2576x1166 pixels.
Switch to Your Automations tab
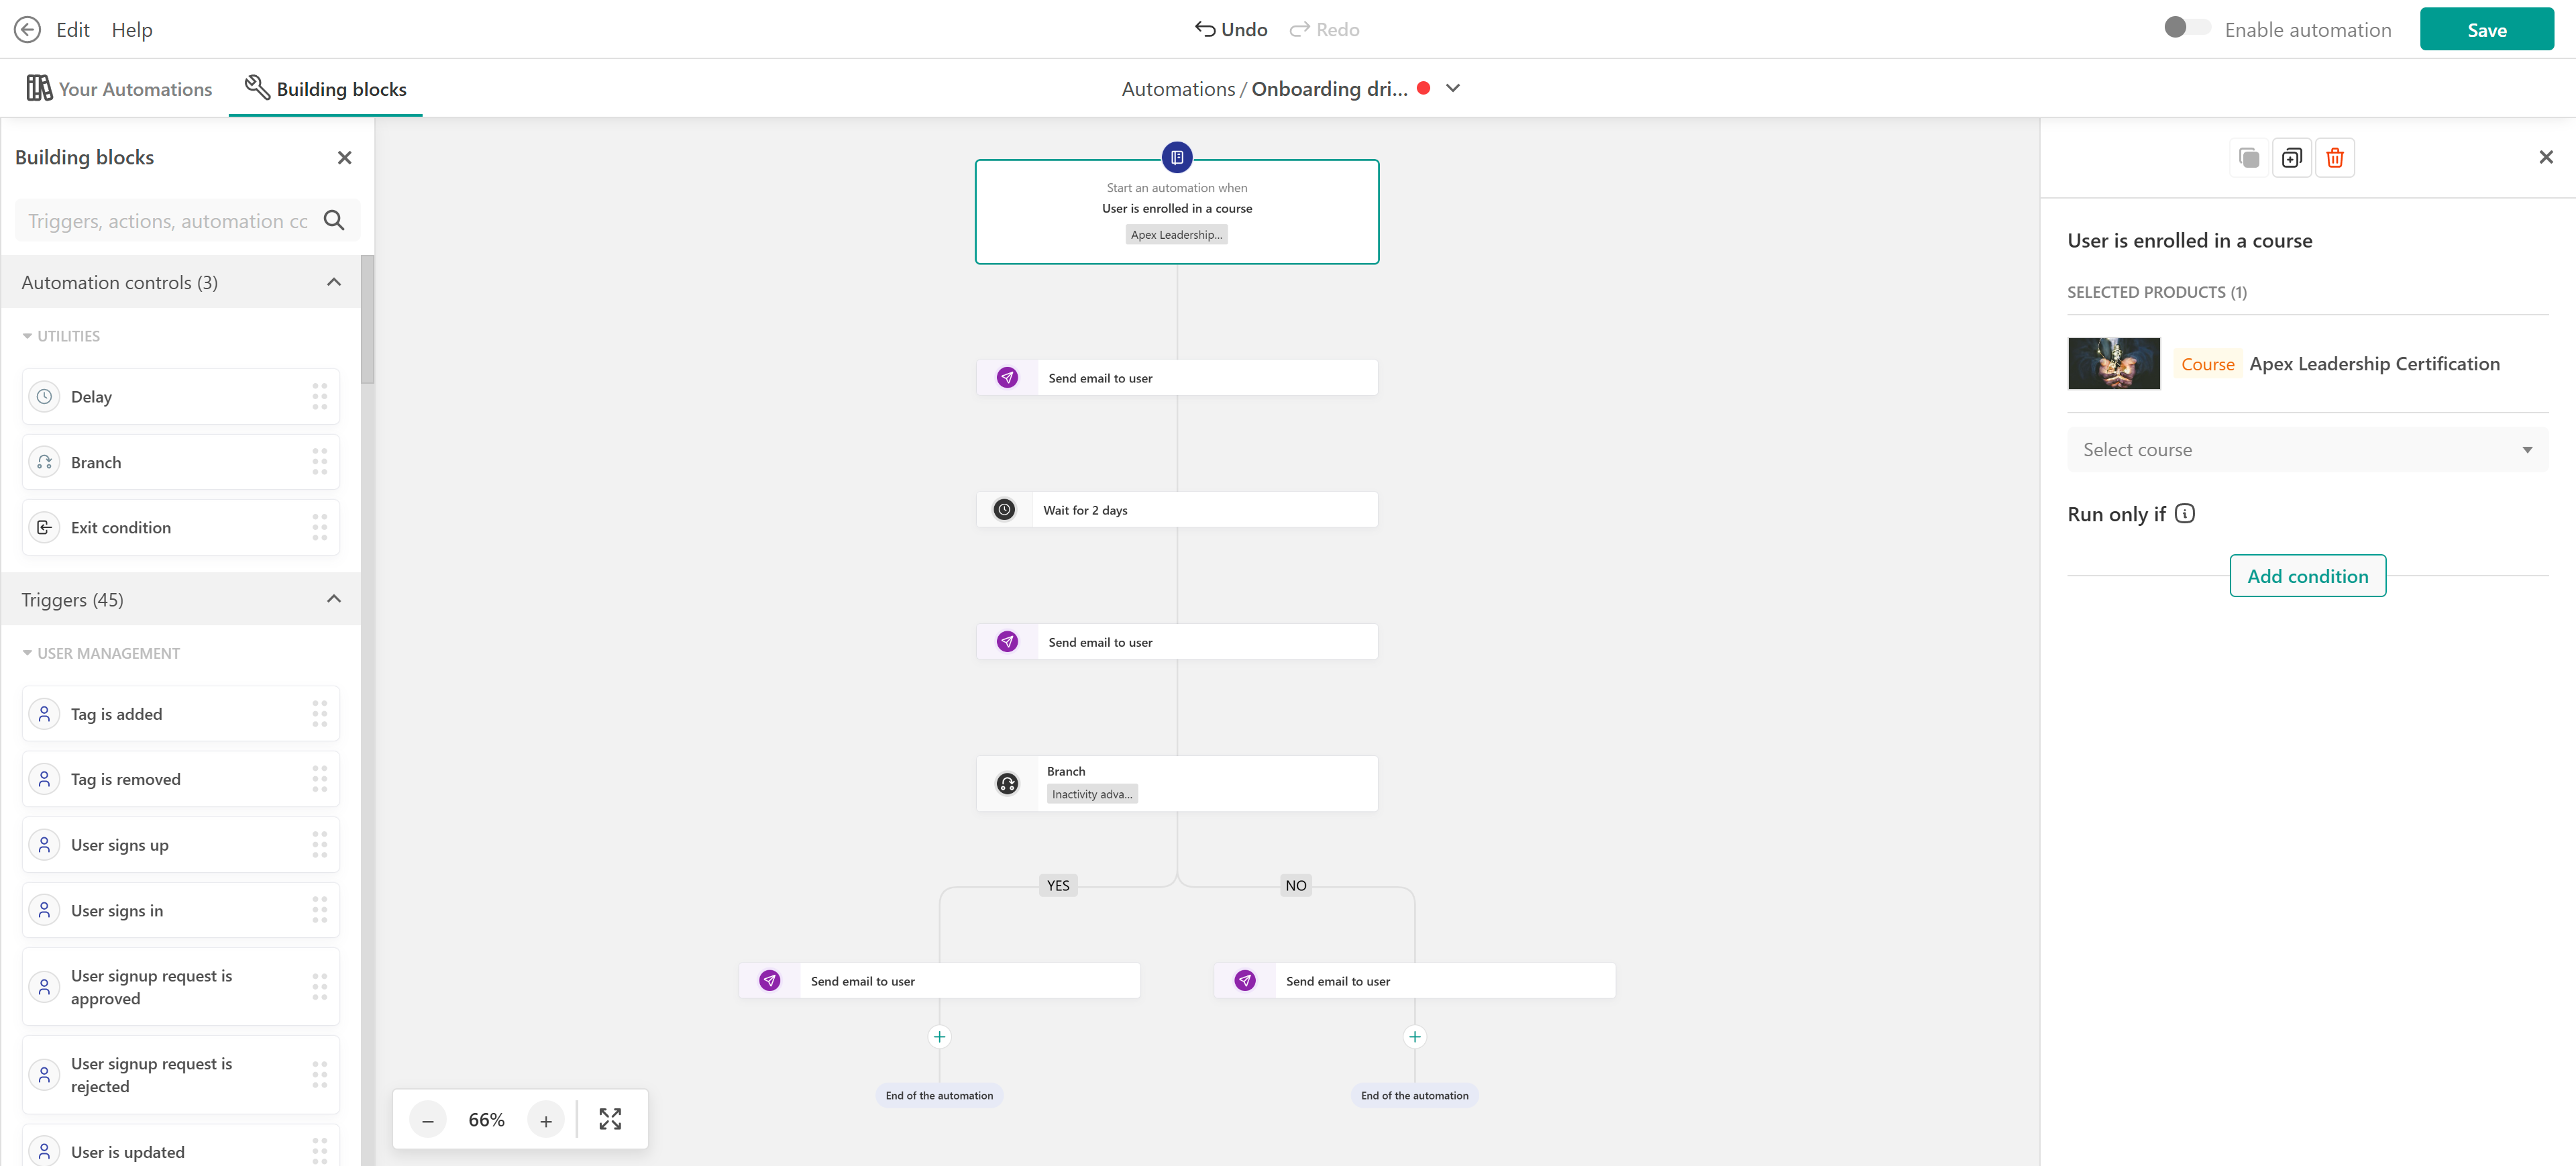tap(120, 89)
